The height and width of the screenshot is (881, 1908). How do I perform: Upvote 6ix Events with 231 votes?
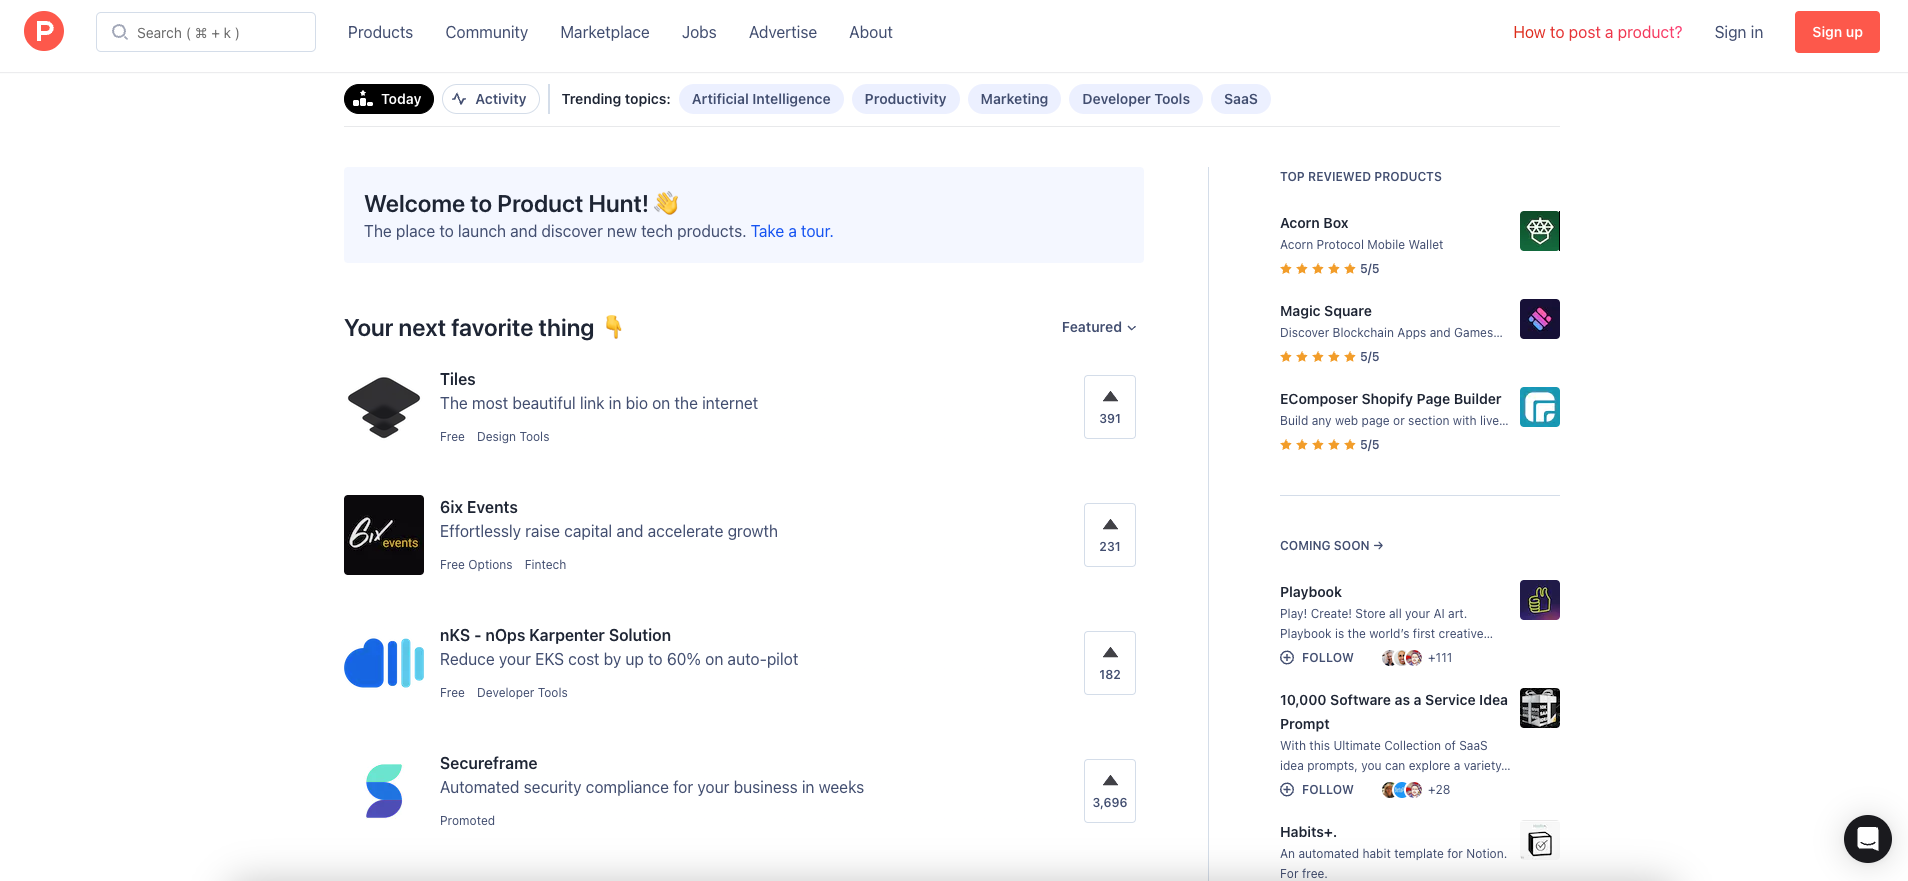point(1110,535)
